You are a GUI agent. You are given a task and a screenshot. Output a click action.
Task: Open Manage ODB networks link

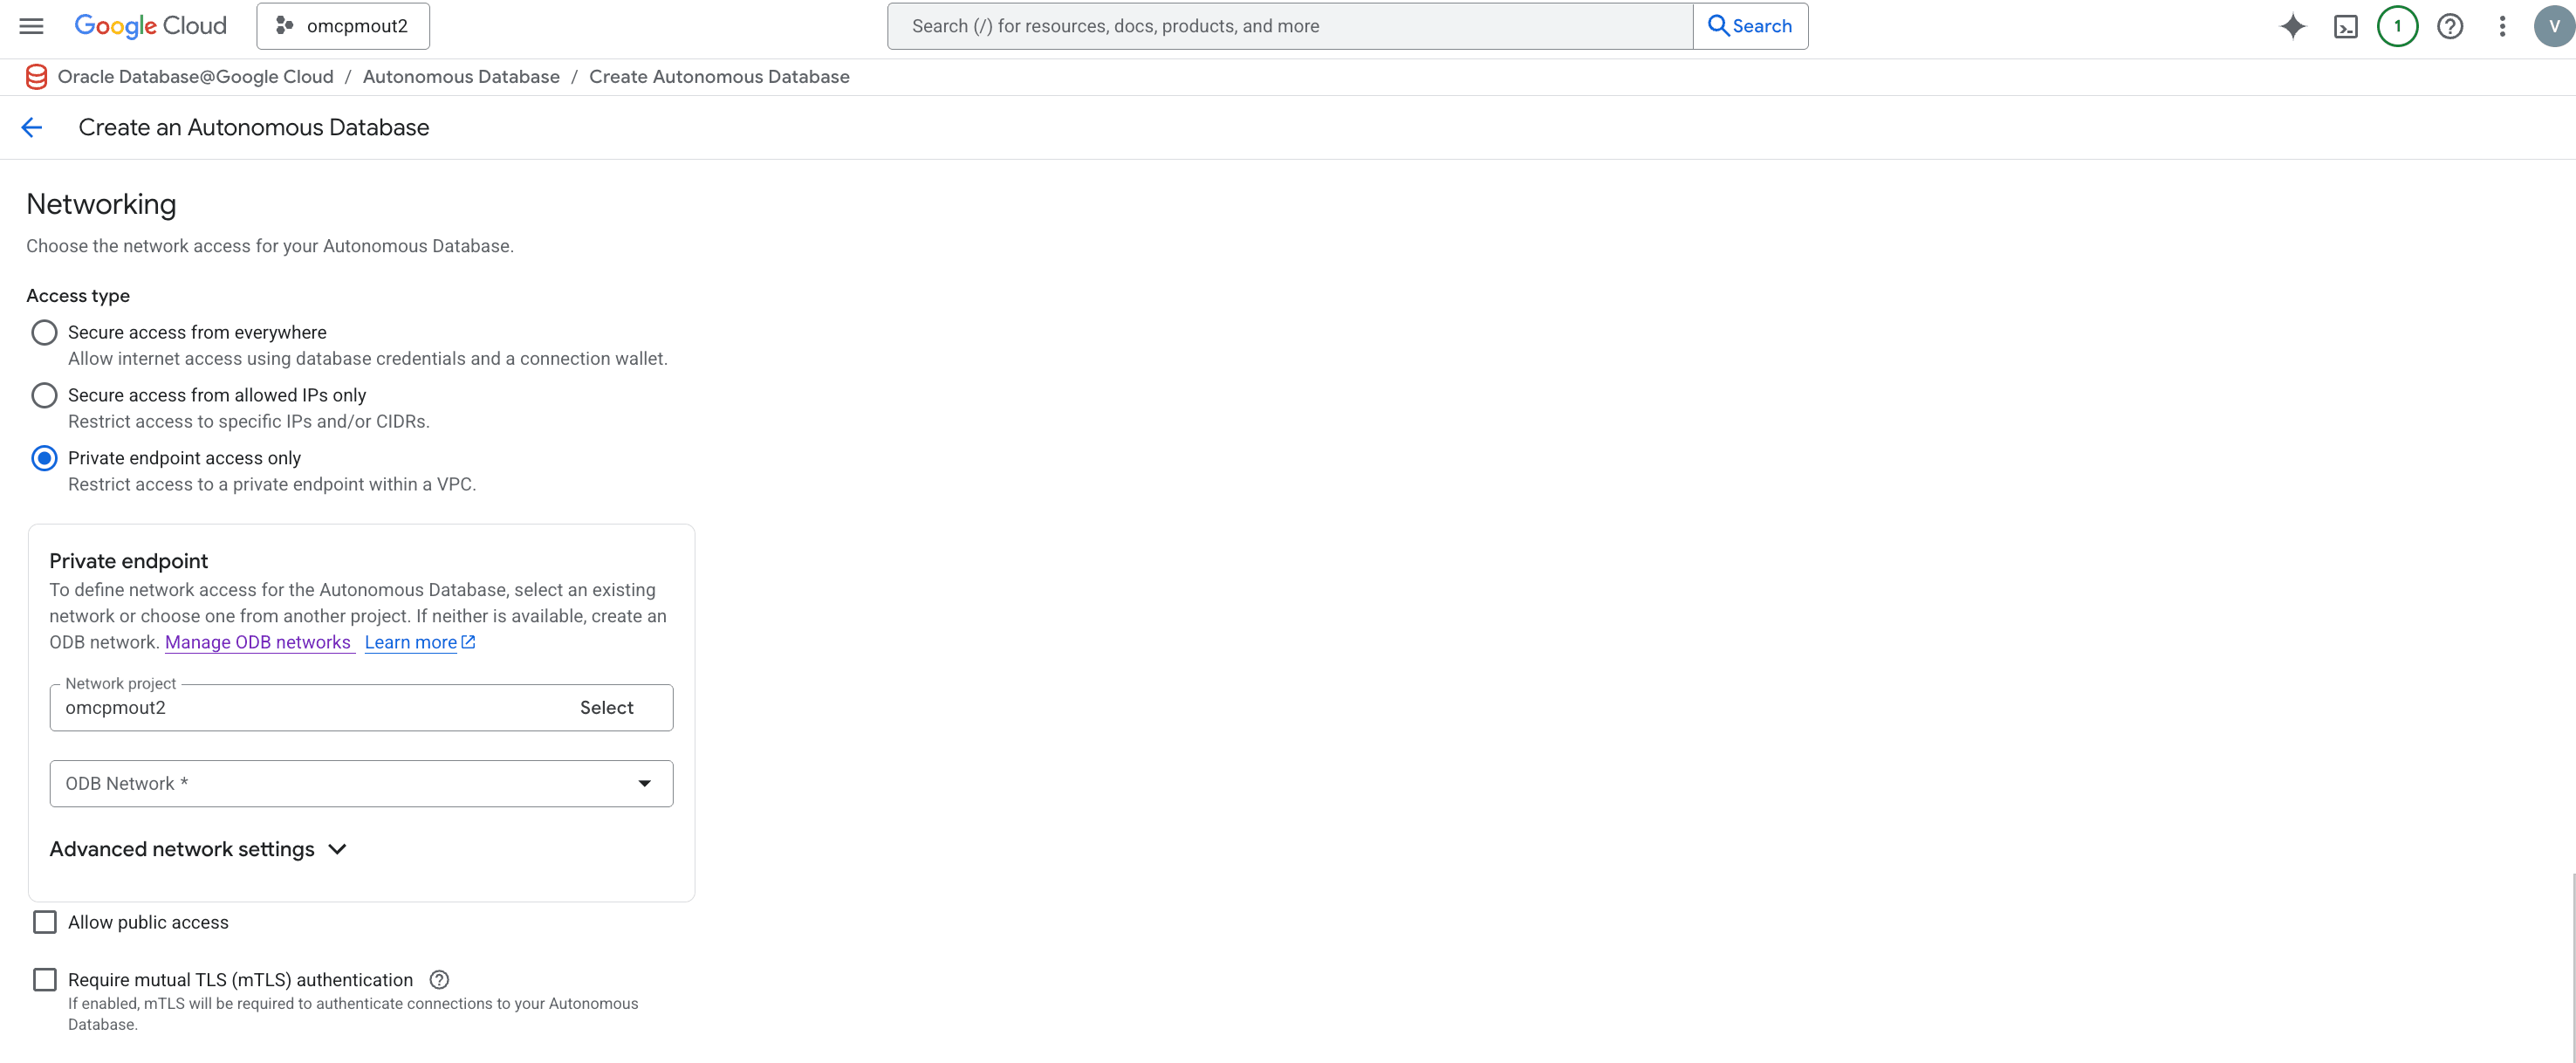pyautogui.click(x=258, y=642)
